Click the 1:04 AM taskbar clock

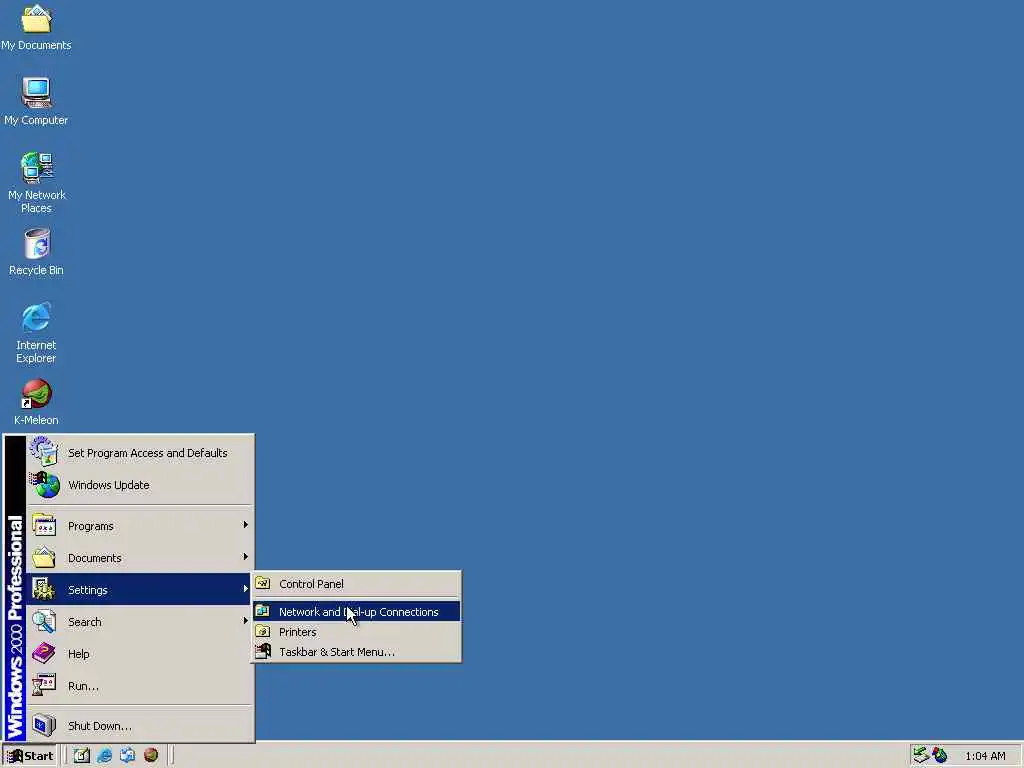[985, 756]
